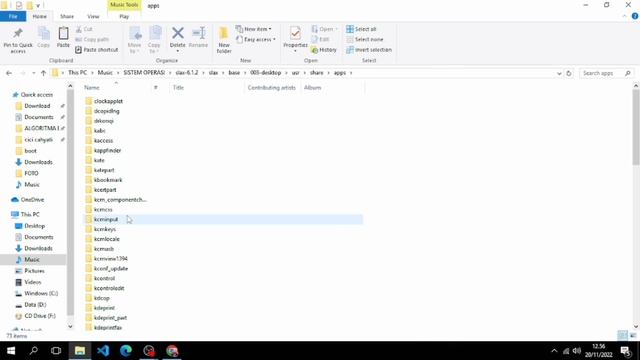Open Task View on taskbar

56,351
